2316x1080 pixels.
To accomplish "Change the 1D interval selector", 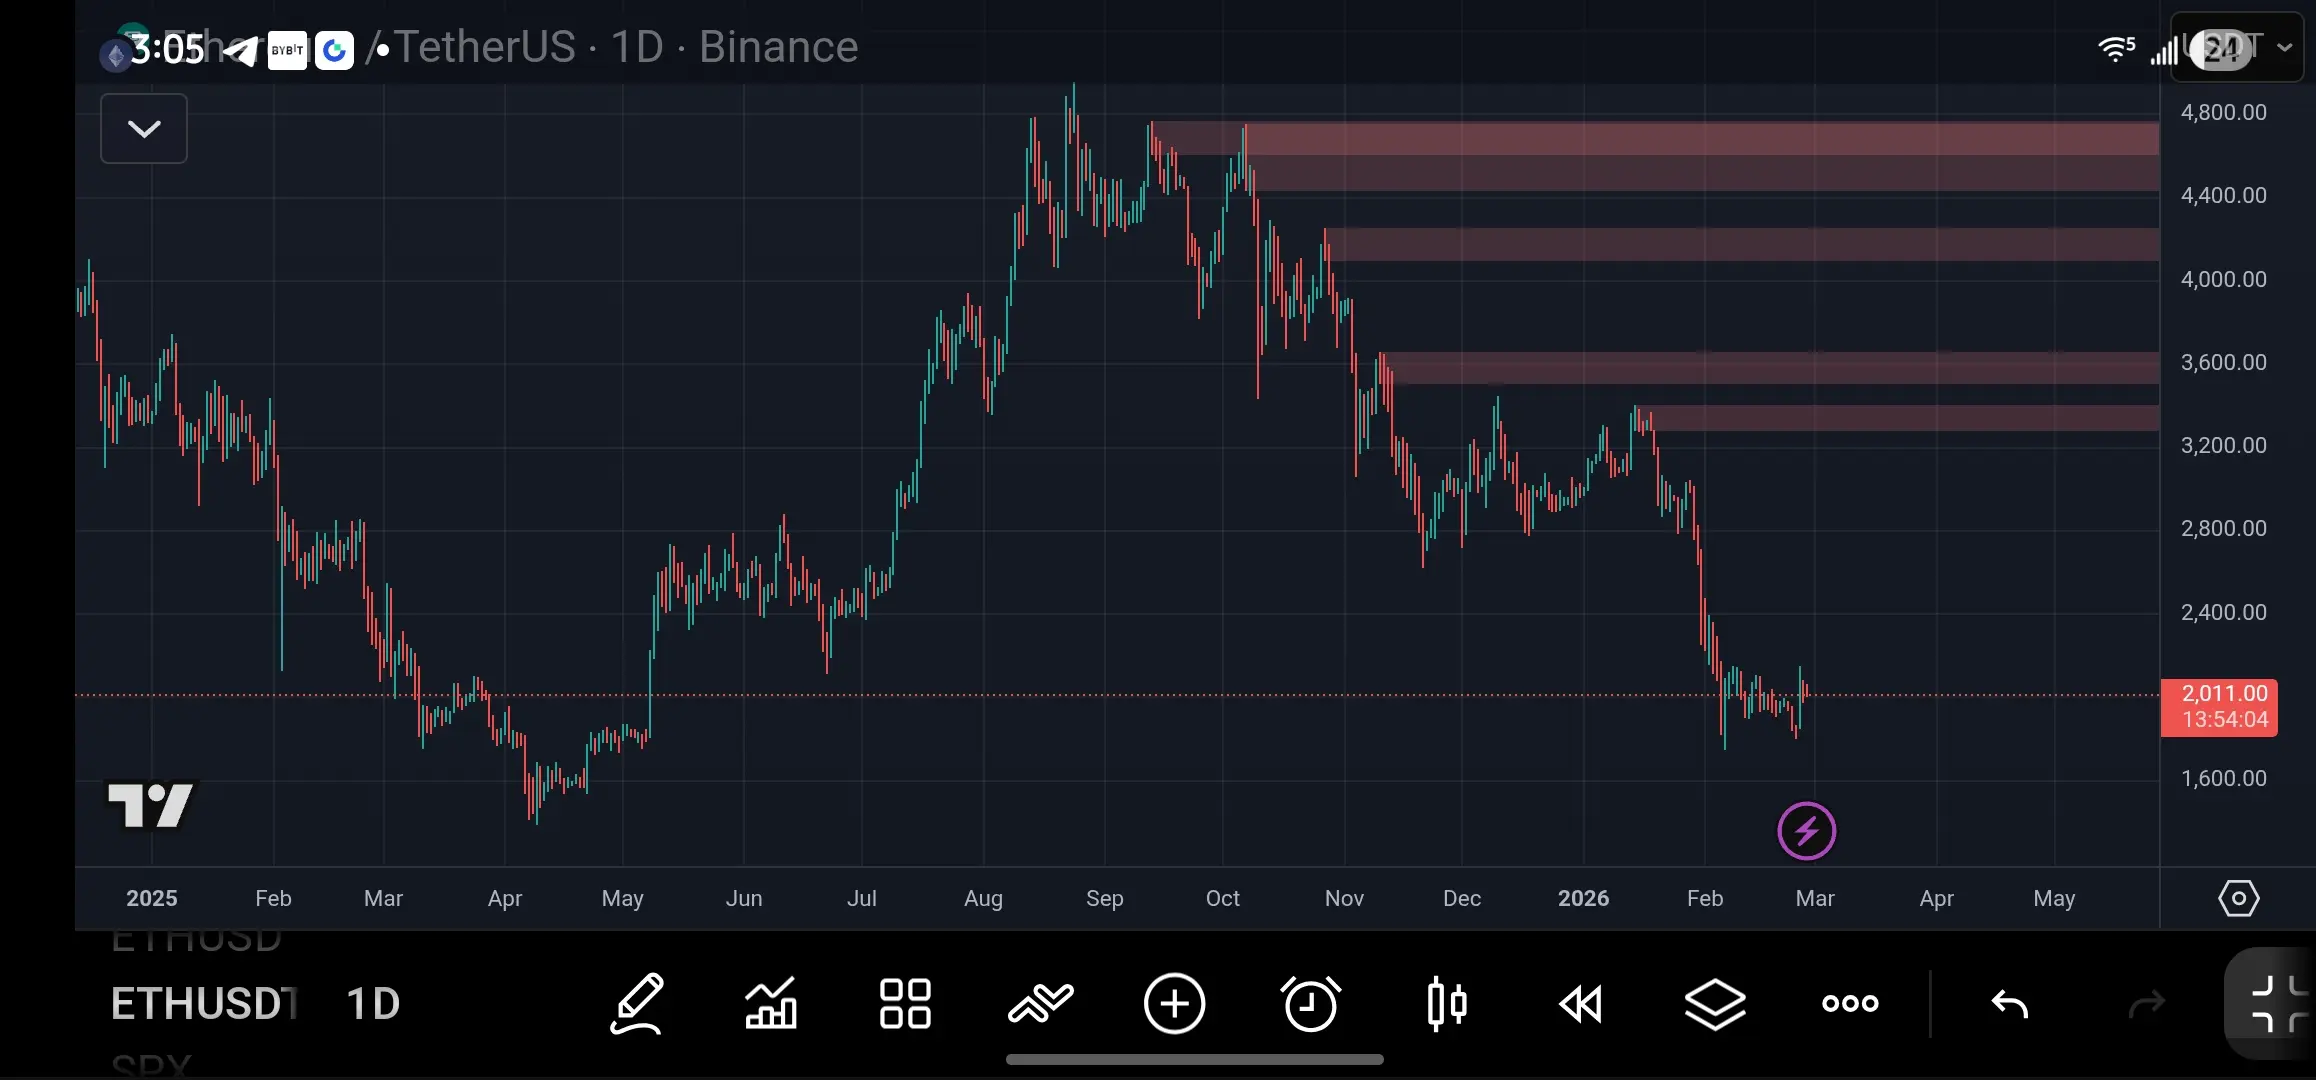I will pos(373,1003).
